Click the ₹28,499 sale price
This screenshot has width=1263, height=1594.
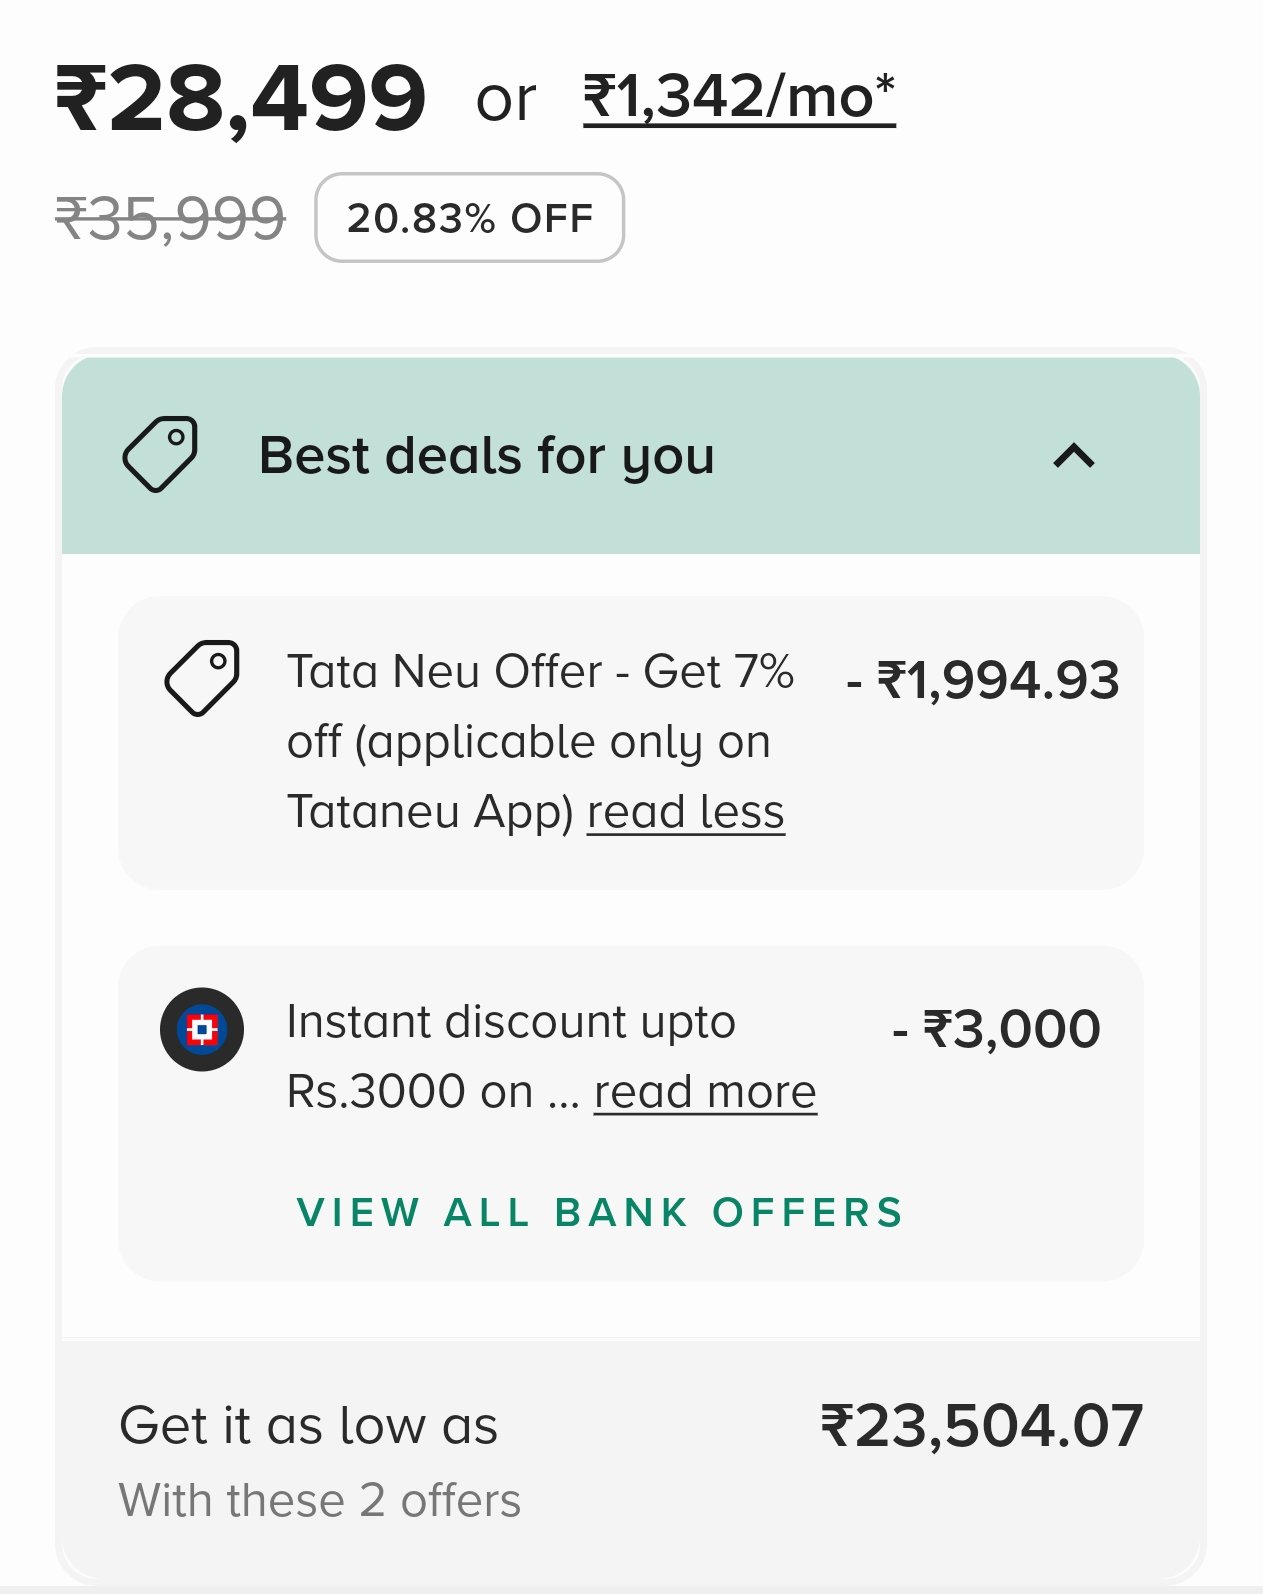[x=241, y=98]
